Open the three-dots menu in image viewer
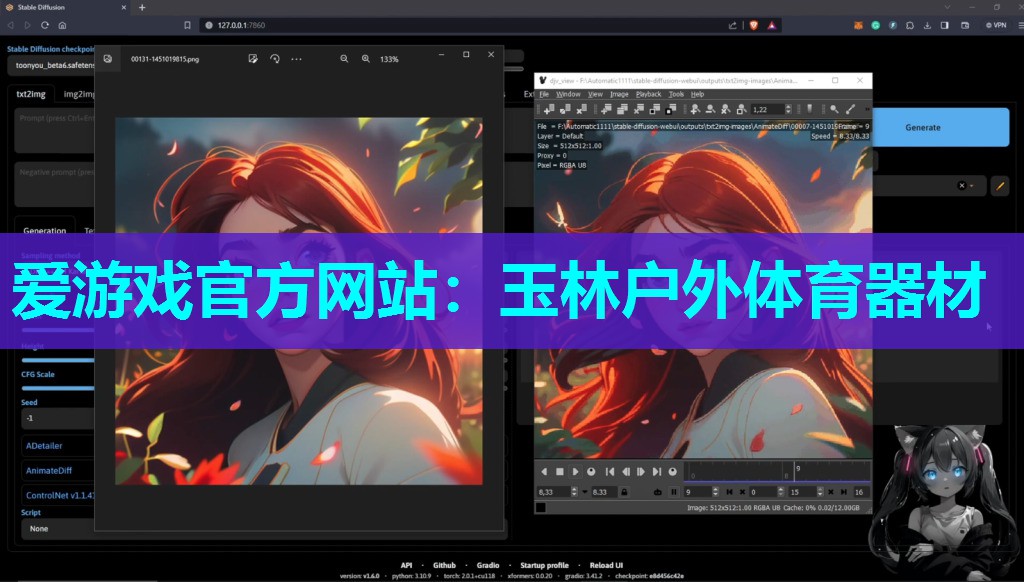Viewport: 1024px width, 582px height. click(296, 59)
